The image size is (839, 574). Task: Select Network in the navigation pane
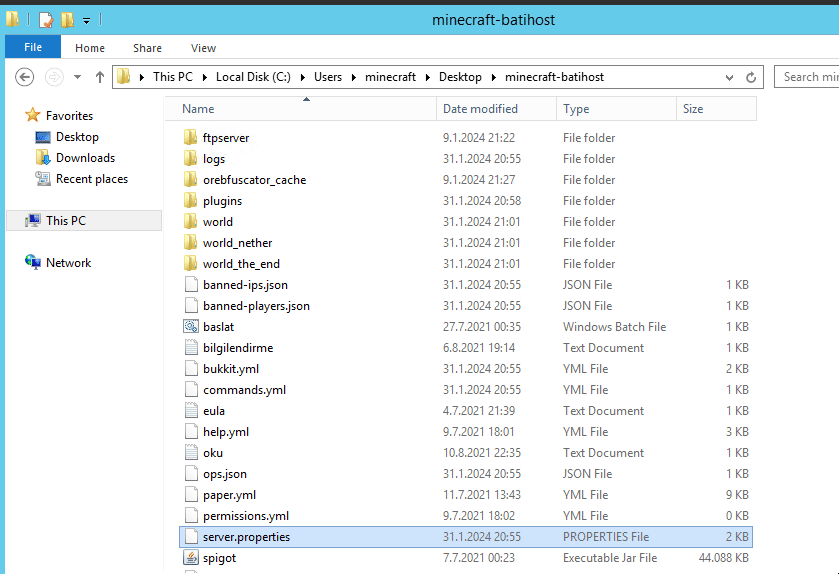[x=68, y=263]
